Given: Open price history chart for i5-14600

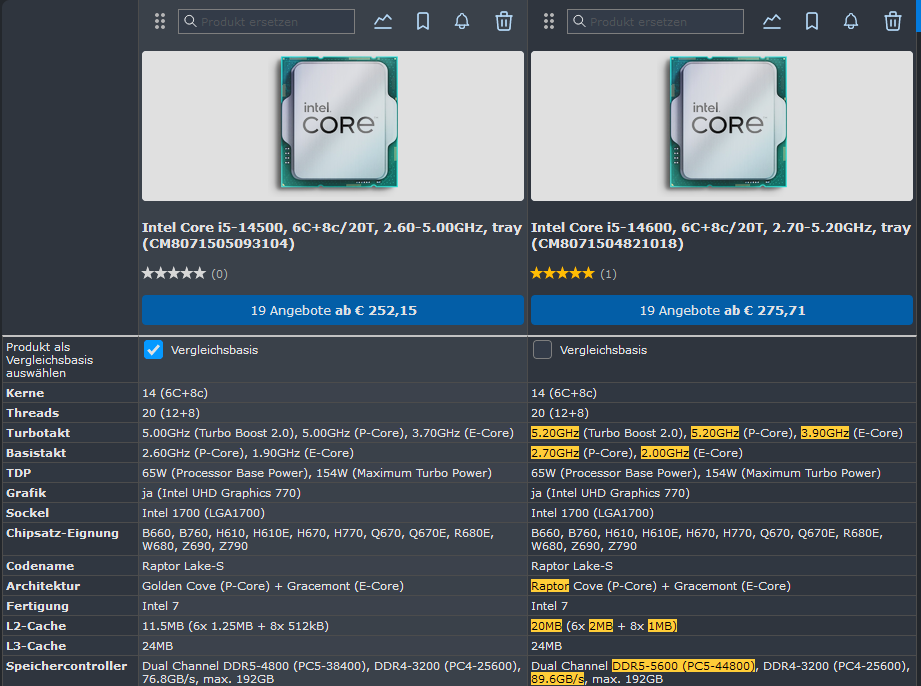Looking at the screenshot, I should pos(772,22).
